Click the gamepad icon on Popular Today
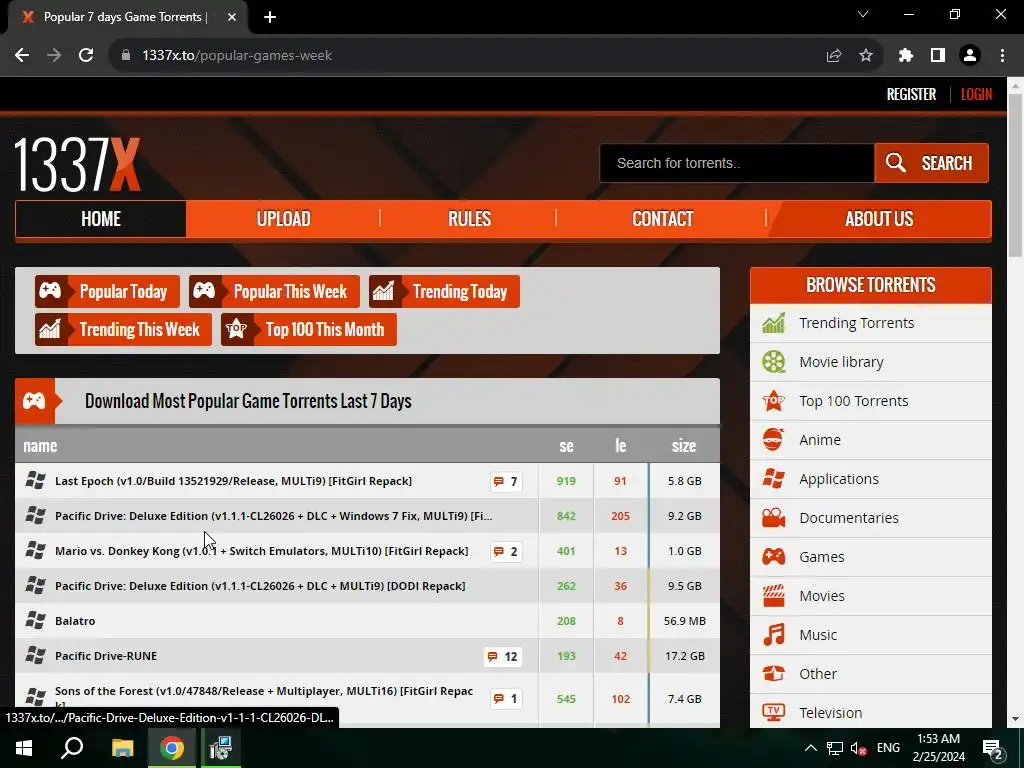Screen dimensions: 1024x768 [50, 291]
